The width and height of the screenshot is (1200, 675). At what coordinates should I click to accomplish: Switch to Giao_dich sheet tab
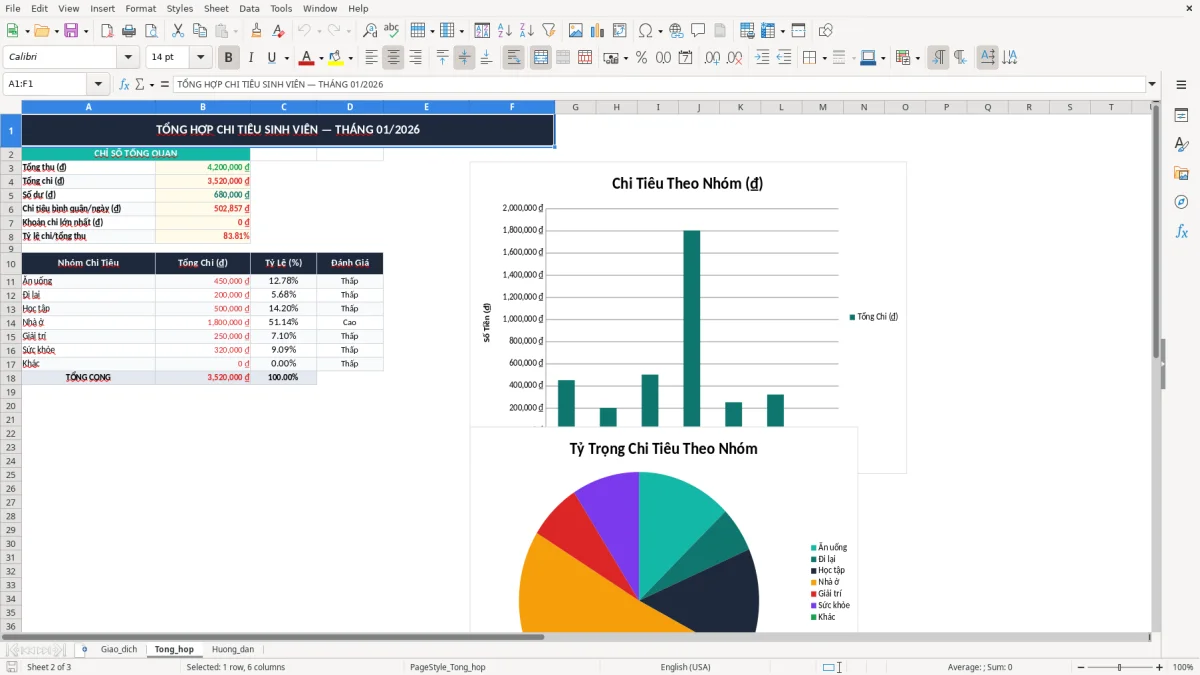tap(119, 649)
